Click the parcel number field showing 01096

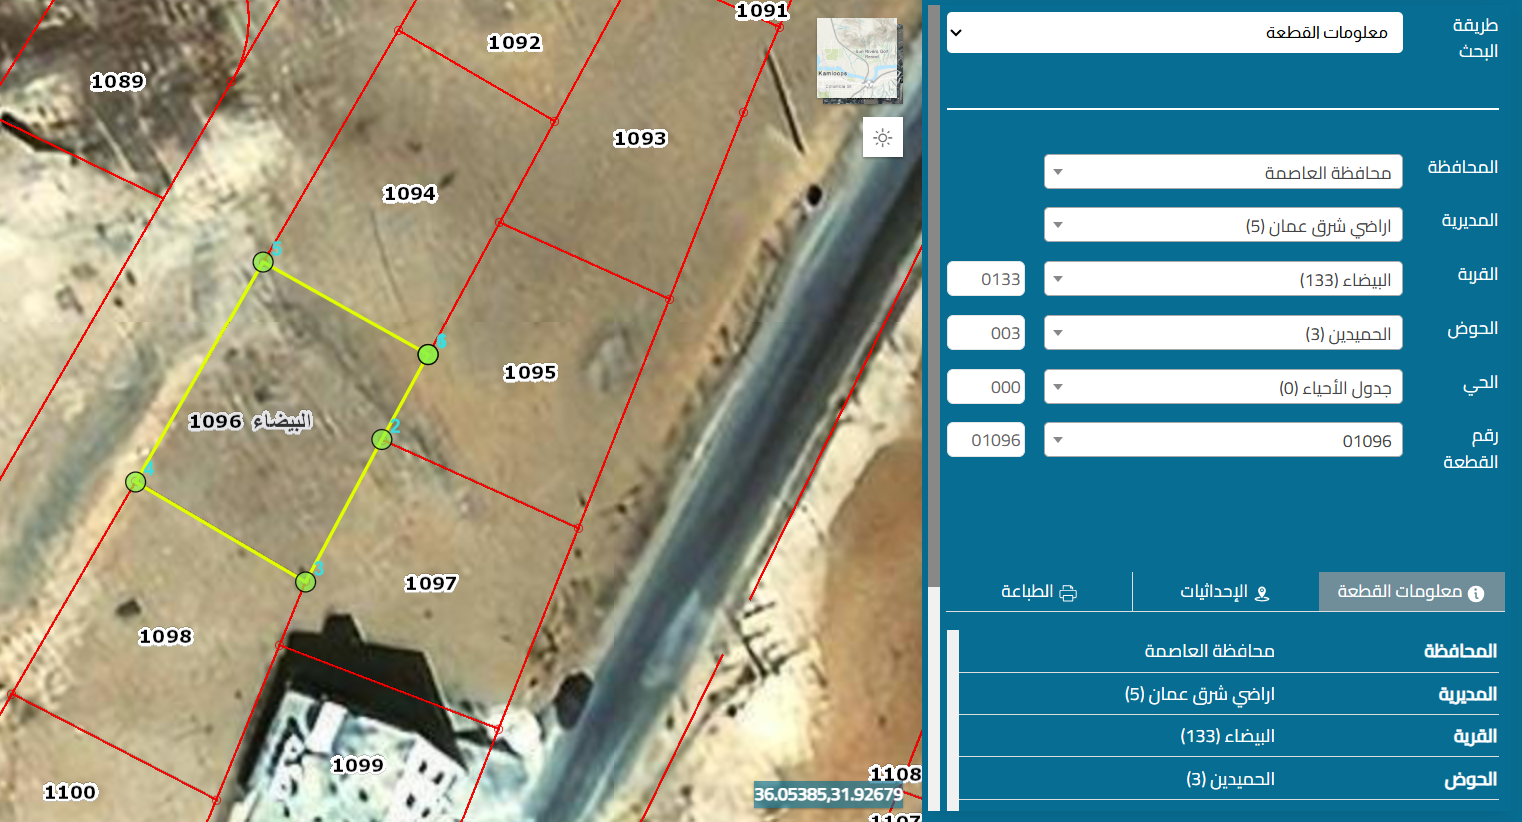click(986, 440)
